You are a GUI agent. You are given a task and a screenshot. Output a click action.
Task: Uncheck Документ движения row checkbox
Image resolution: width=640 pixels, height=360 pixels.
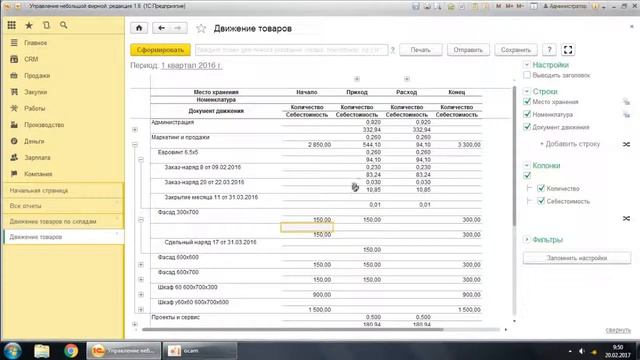tap(527, 127)
